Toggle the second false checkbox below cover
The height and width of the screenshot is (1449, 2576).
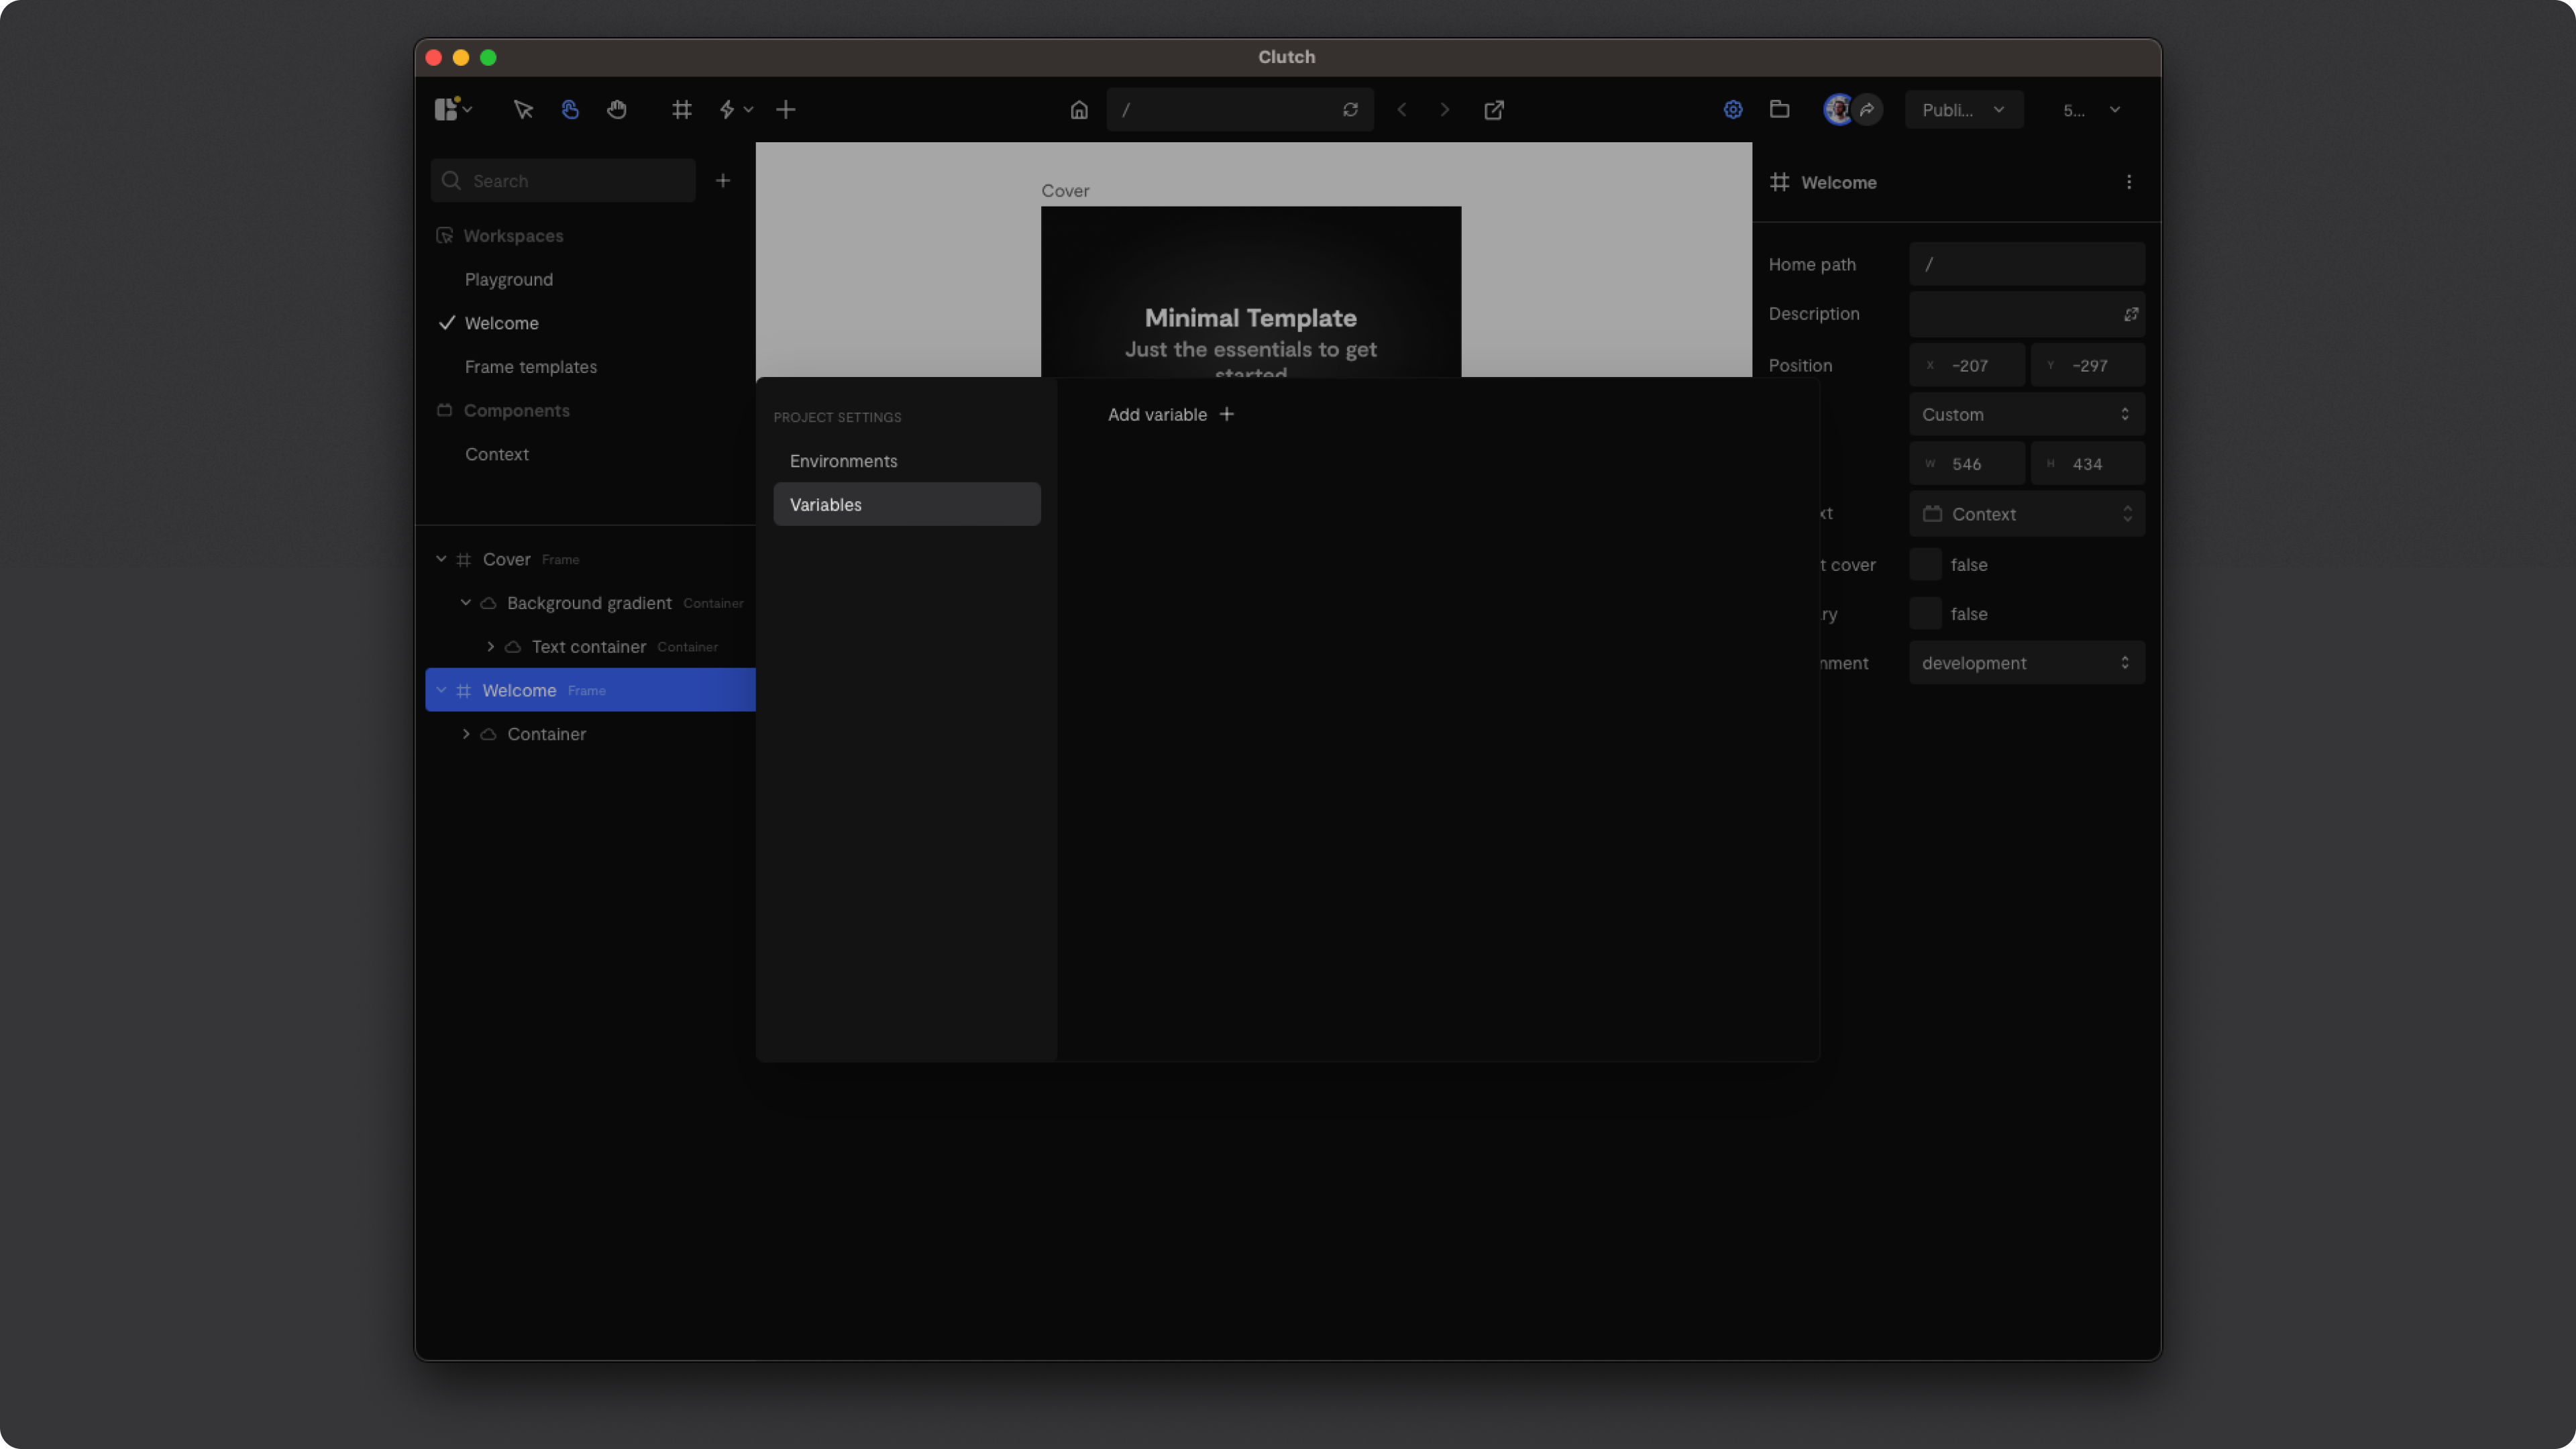[x=1925, y=614]
